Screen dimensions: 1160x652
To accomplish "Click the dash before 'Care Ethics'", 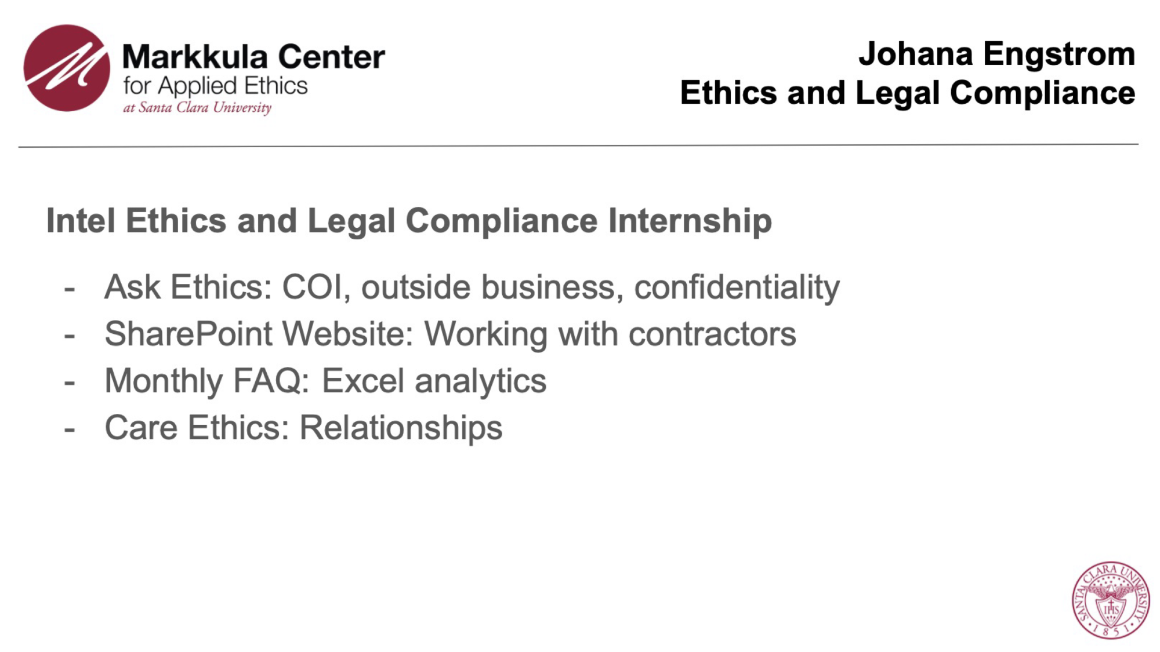I will point(69,429).
